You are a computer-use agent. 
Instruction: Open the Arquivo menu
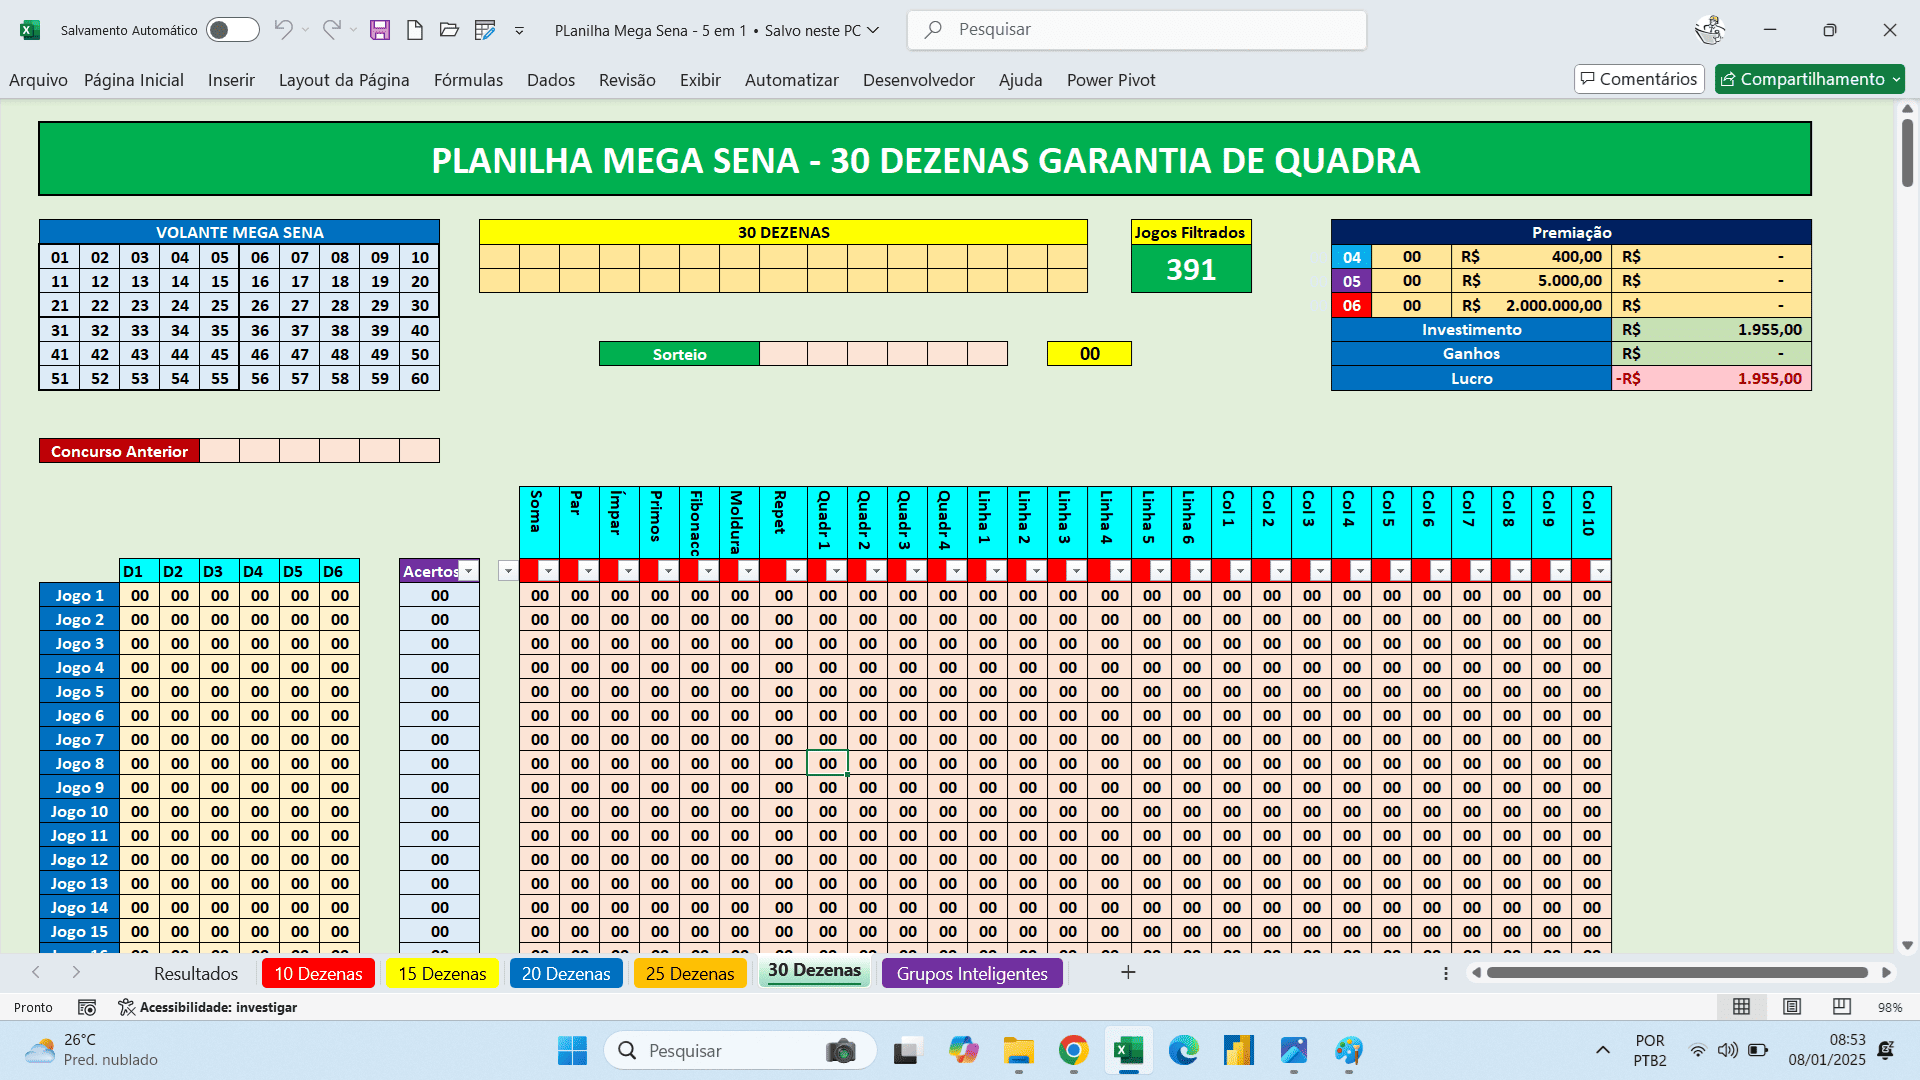38,80
